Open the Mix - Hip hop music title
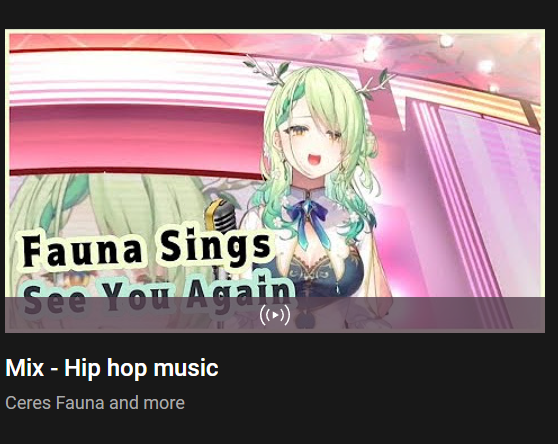The height and width of the screenshot is (444, 558). click(112, 368)
